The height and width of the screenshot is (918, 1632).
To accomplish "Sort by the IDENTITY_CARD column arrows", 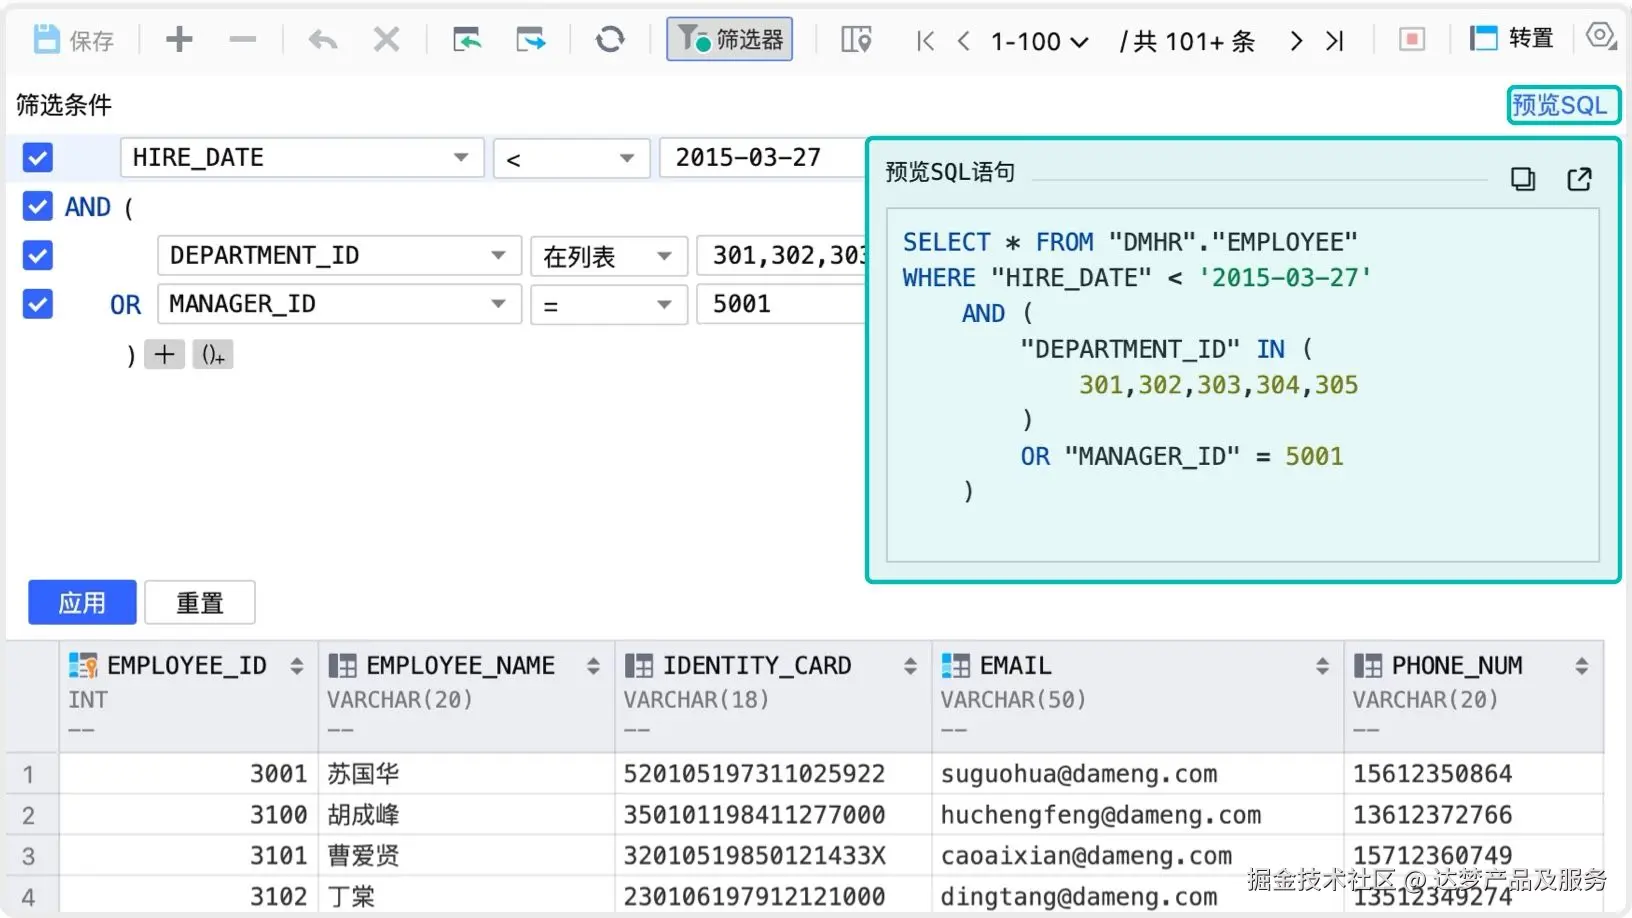I will pos(910,666).
